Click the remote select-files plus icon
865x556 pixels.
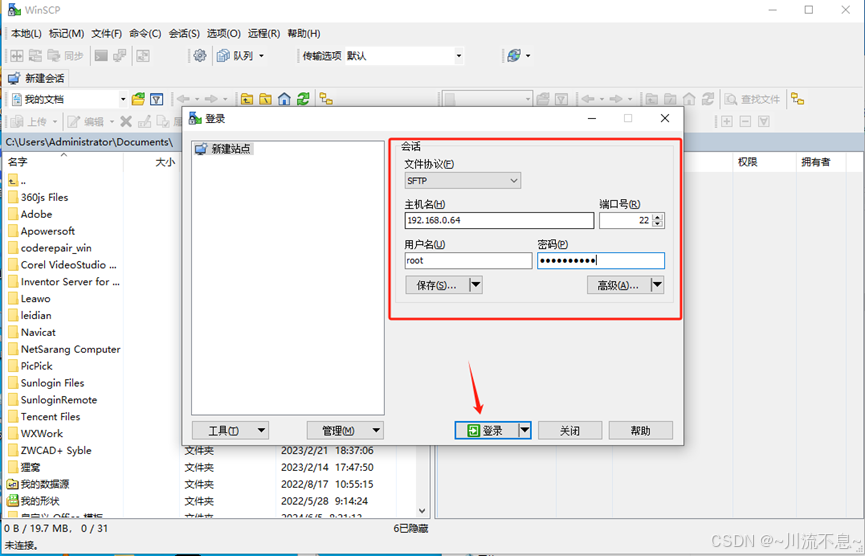tap(727, 121)
